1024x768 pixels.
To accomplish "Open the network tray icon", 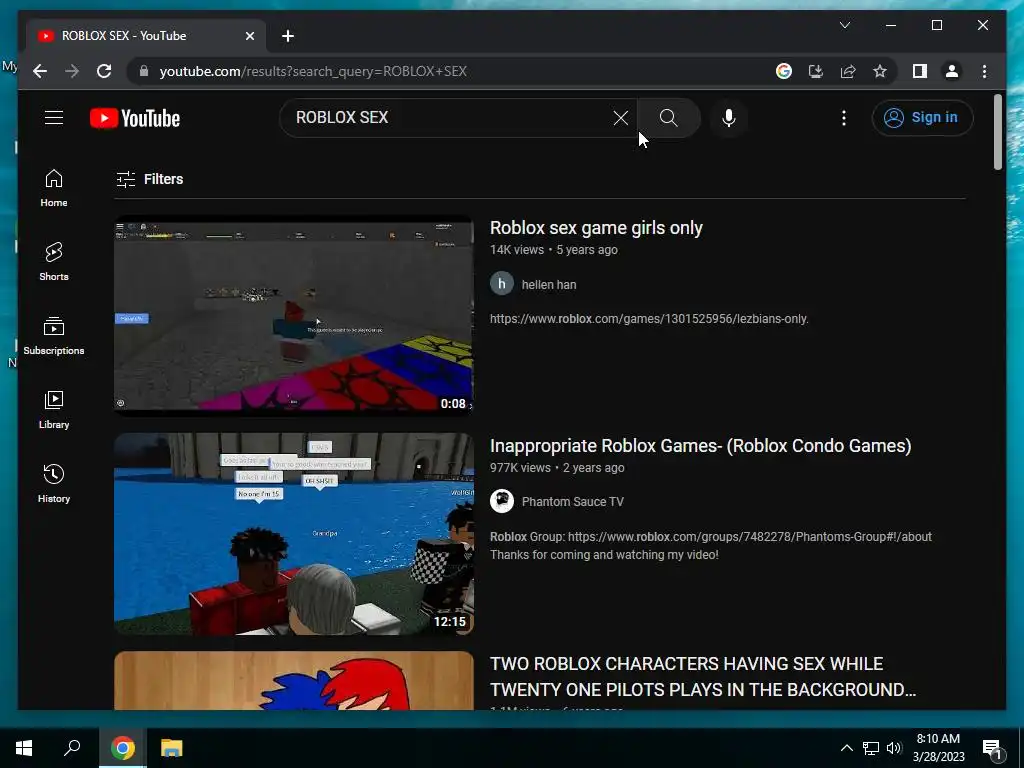I will point(871,748).
